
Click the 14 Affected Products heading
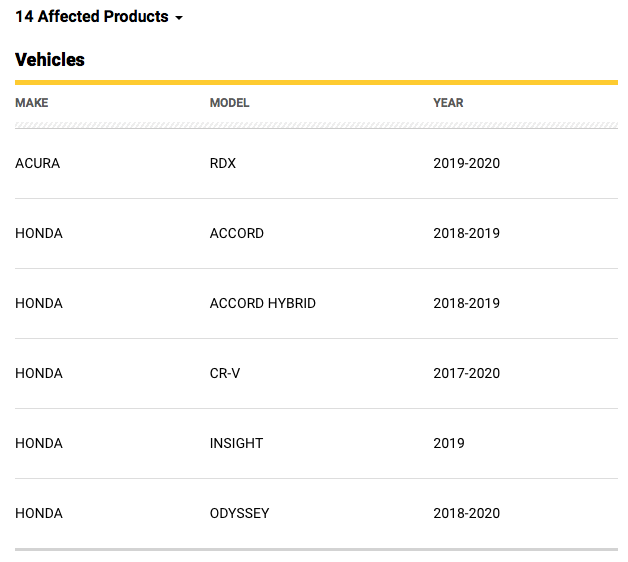[91, 17]
